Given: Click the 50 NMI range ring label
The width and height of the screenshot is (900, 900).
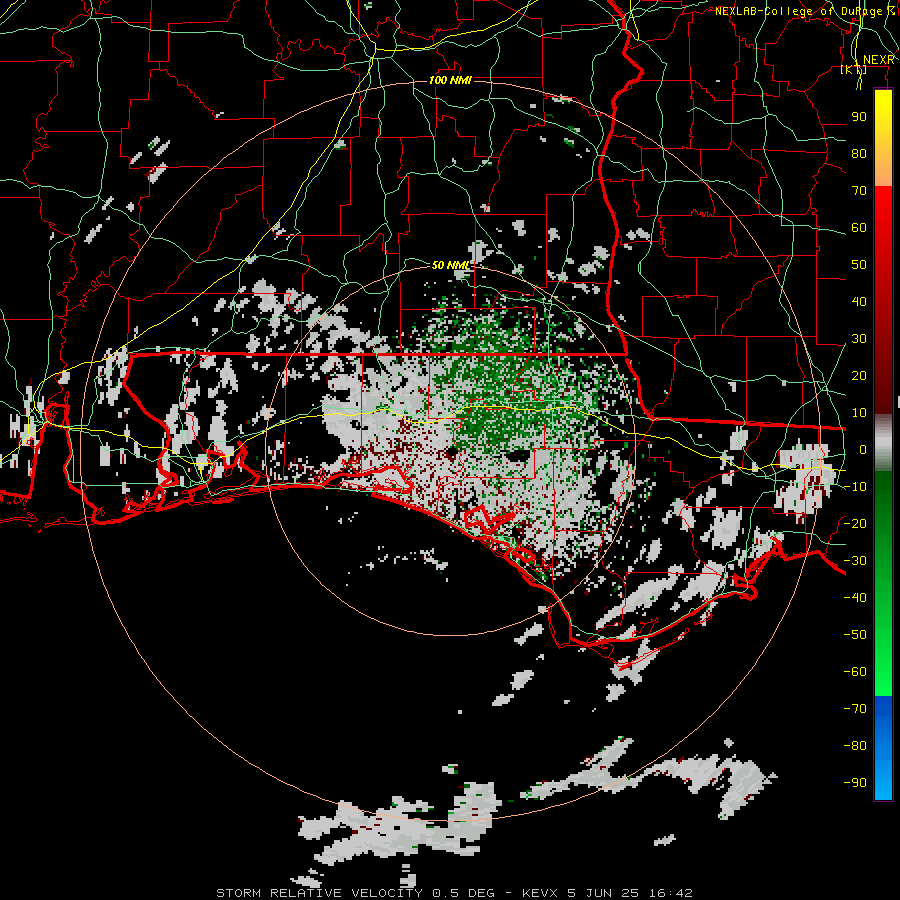Looking at the screenshot, I should 450,265.
